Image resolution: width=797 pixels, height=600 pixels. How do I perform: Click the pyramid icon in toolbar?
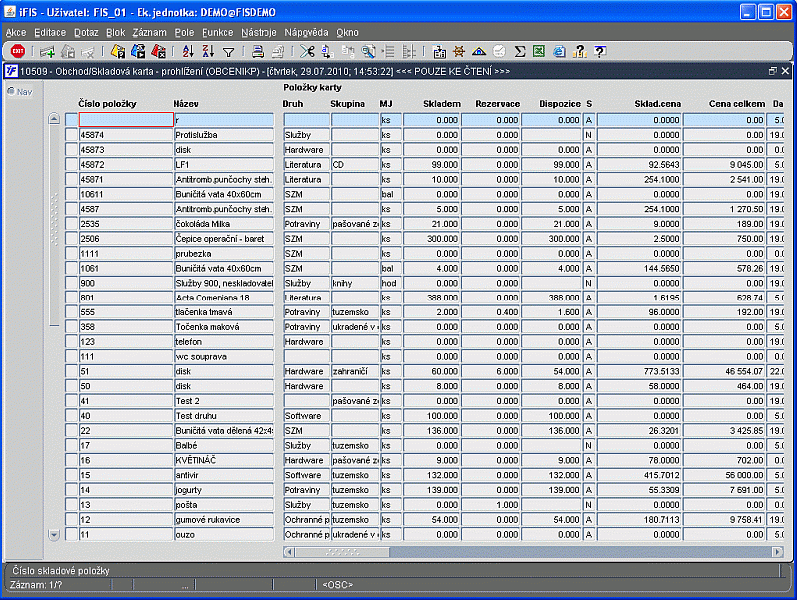click(479, 51)
